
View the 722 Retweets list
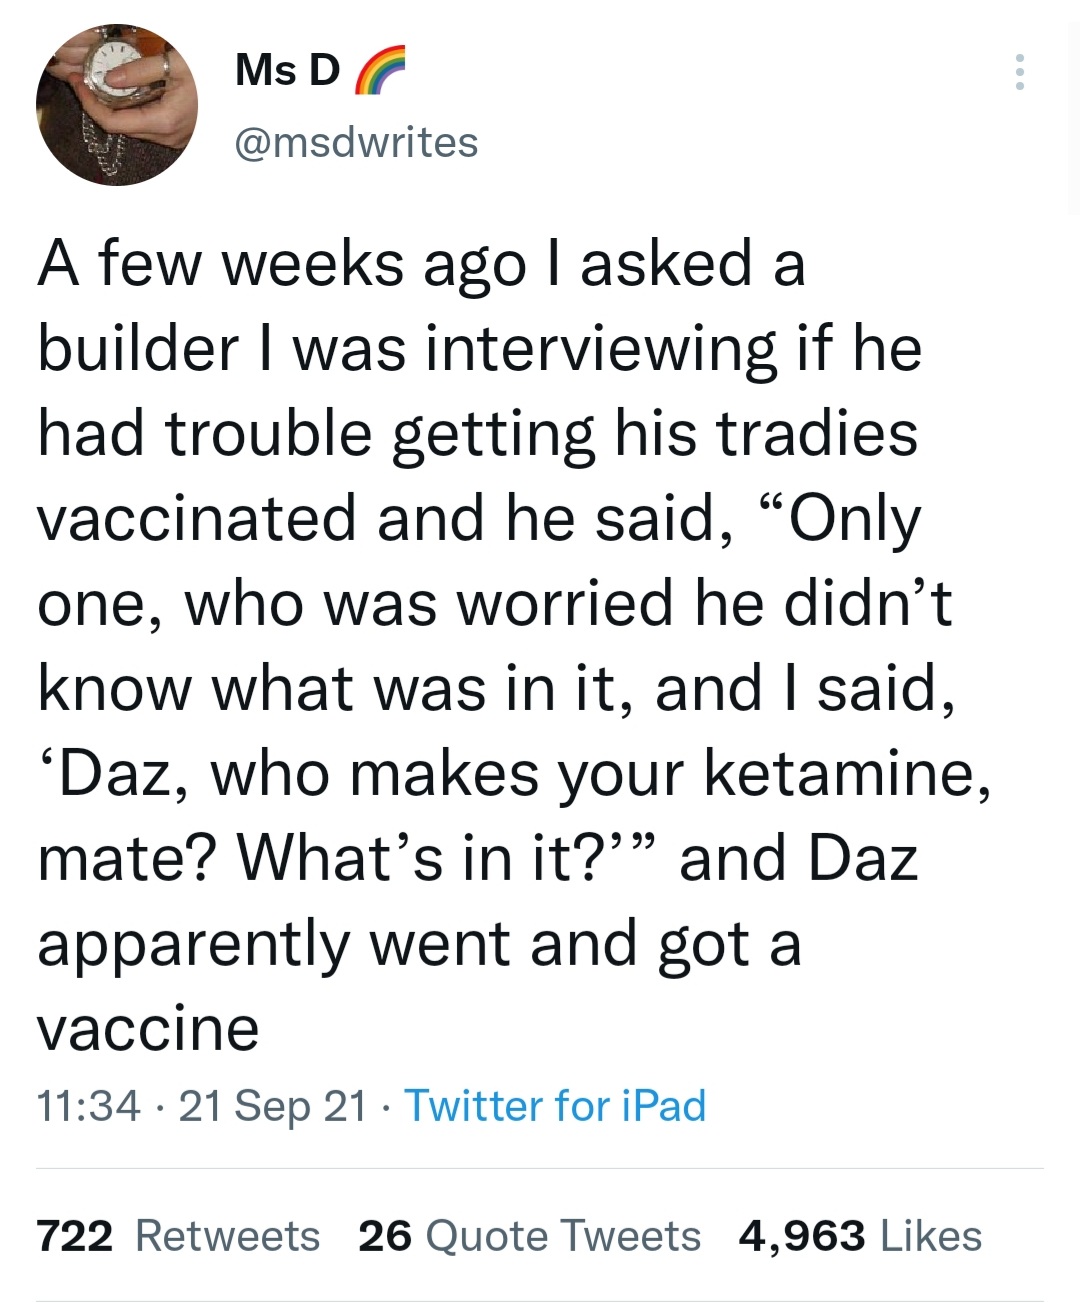point(178,1236)
